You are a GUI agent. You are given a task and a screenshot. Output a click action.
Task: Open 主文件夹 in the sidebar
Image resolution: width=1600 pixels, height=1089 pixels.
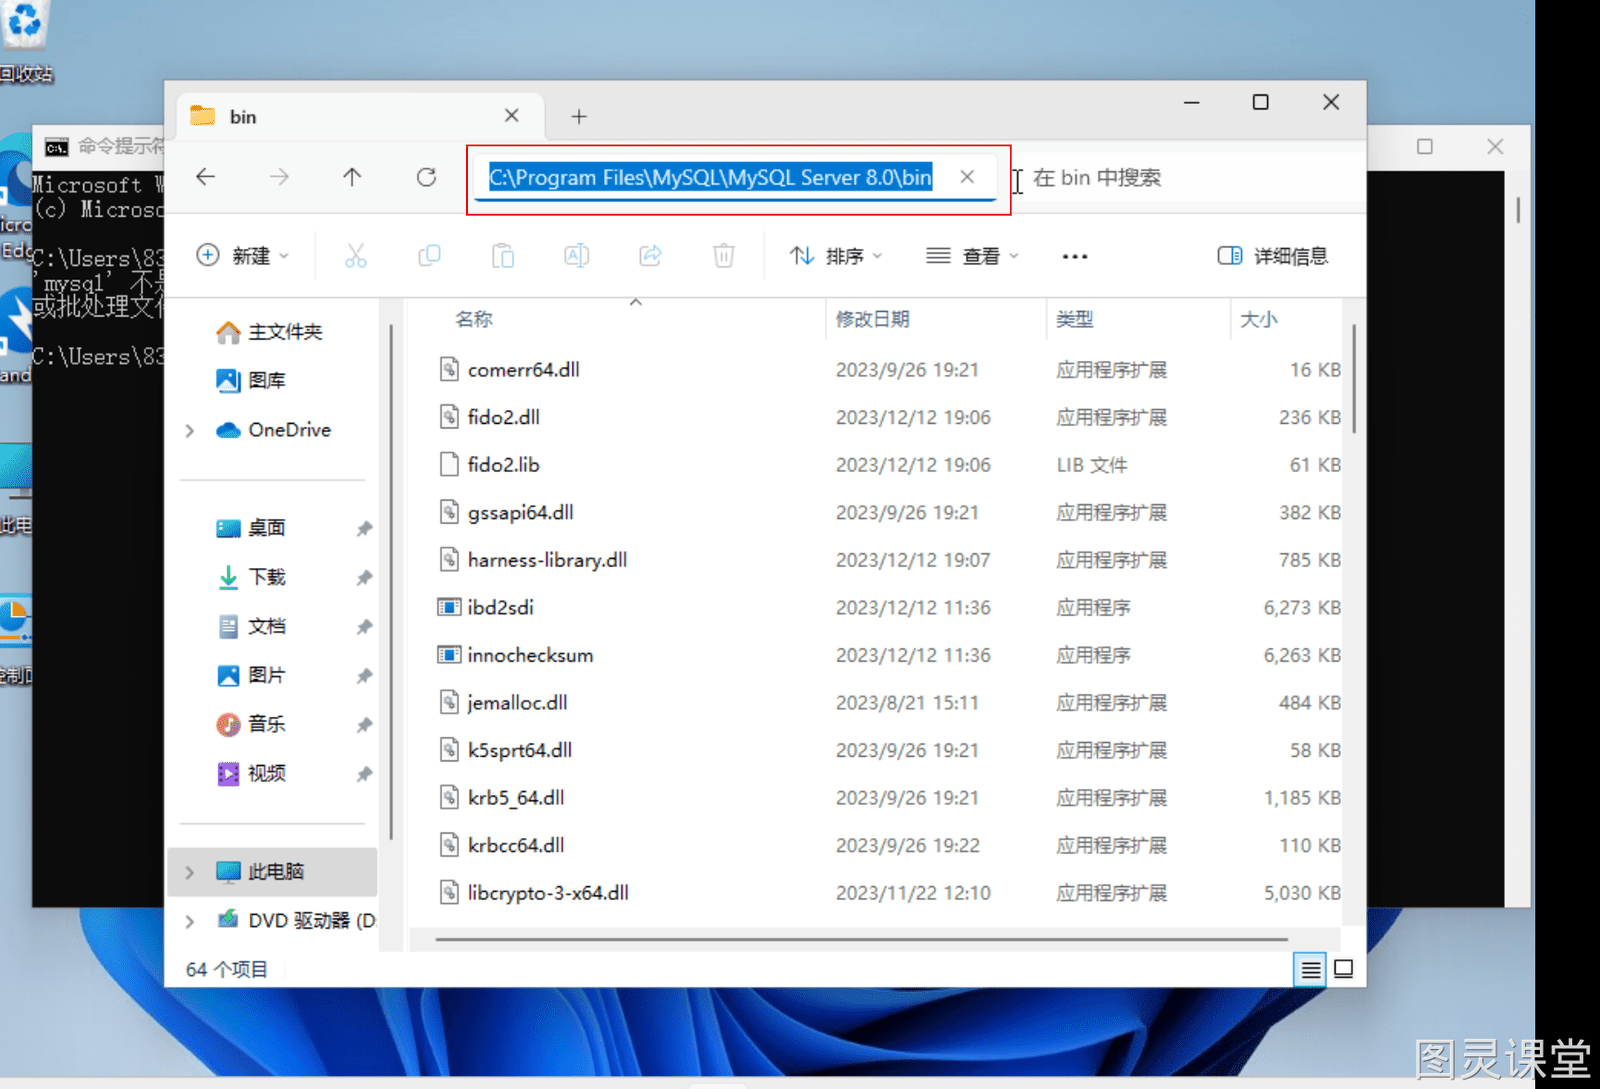tap(270, 332)
